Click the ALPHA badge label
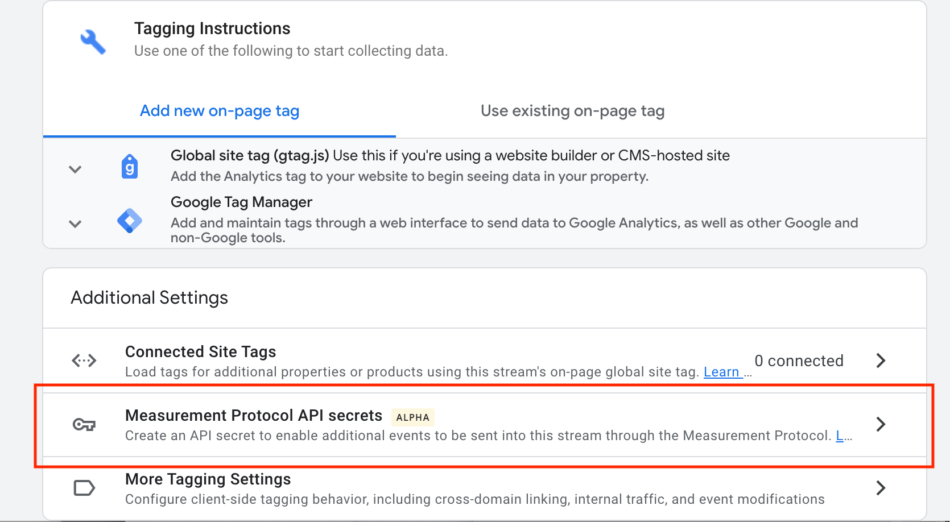 pyautogui.click(x=413, y=417)
